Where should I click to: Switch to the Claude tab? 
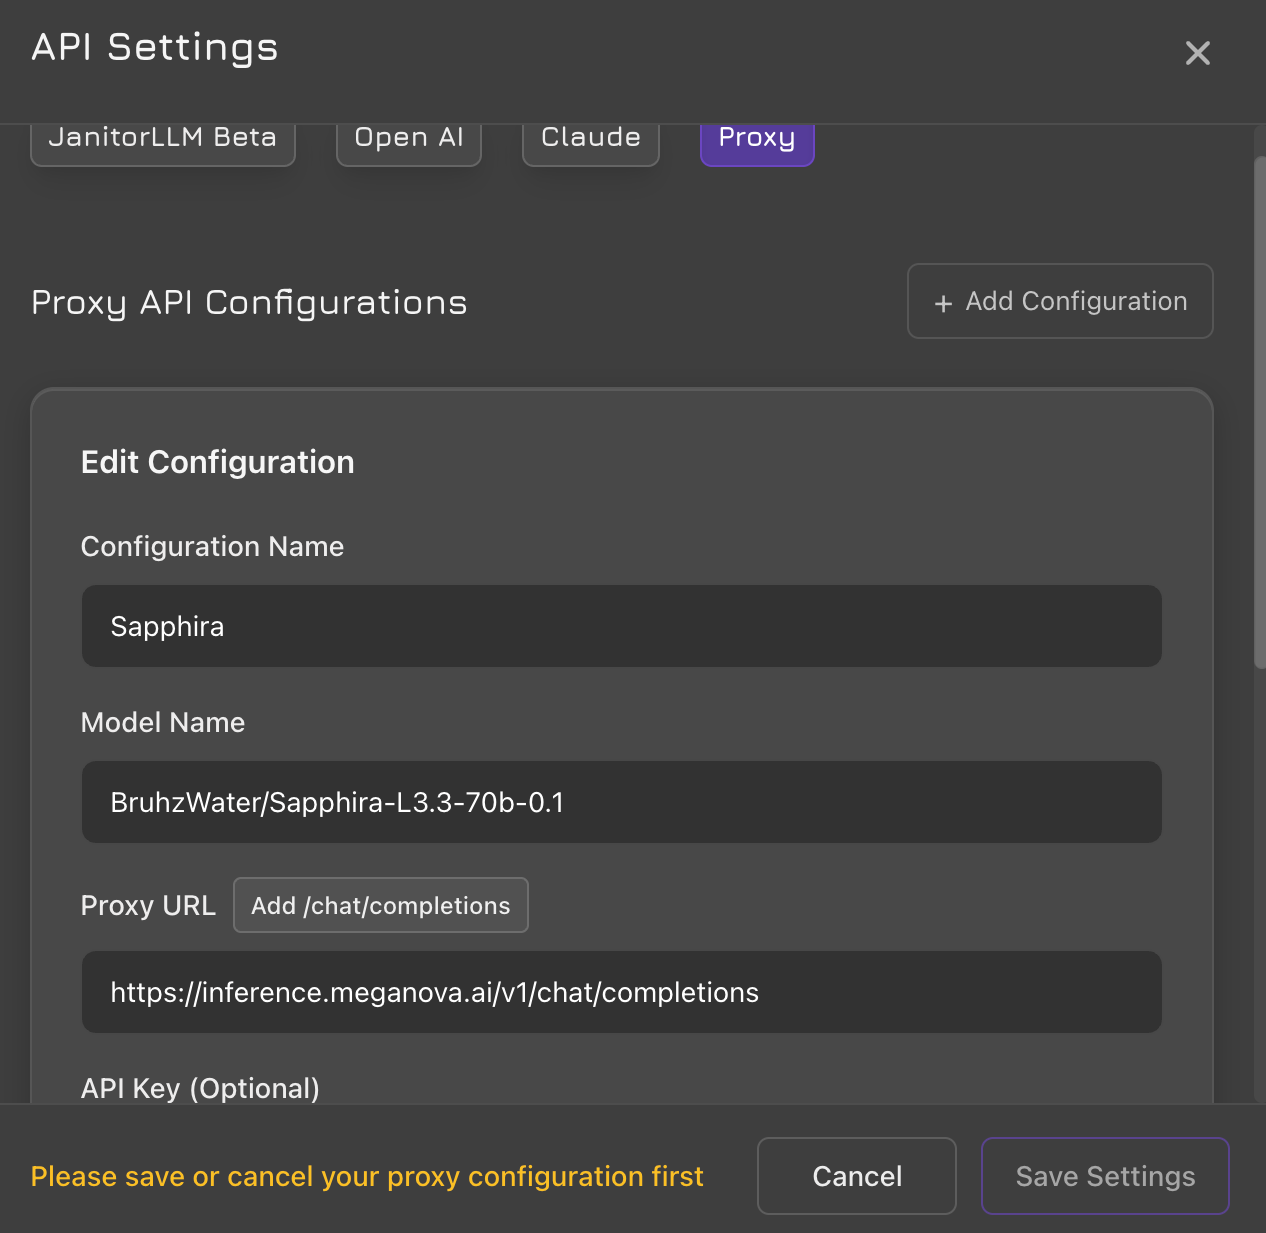590,137
